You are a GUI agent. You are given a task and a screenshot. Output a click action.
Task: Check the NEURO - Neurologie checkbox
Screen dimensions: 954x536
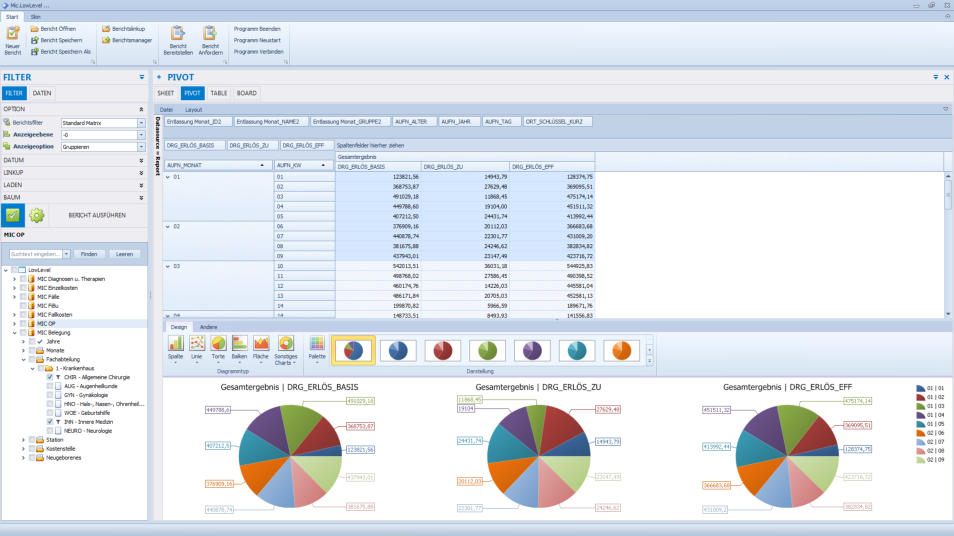pyautogui.click(x=50, y=431)
